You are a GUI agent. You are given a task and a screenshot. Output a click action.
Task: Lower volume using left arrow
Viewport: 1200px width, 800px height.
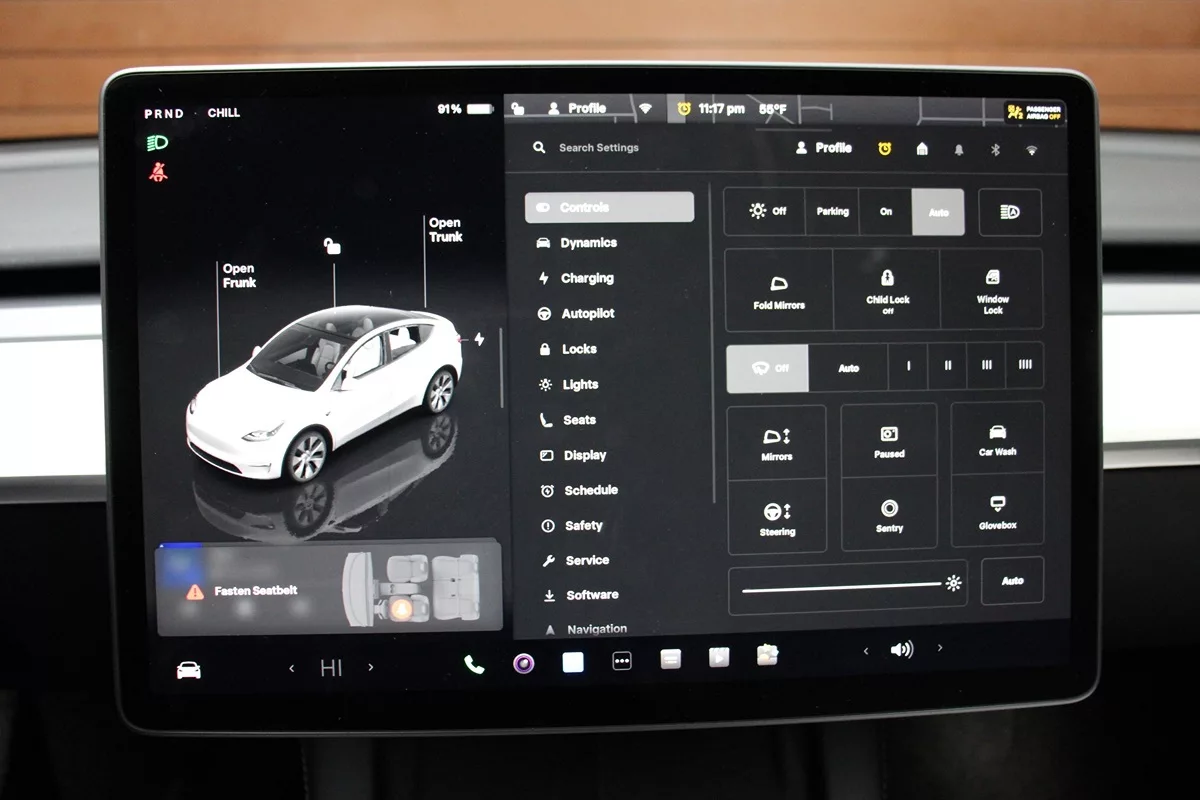click(866, 650)
